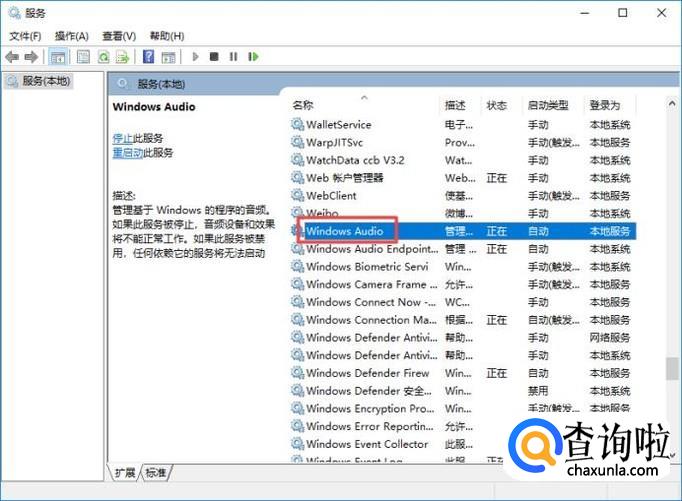Click gear icon beside WalletService
This screenshot has width=682, height=501.
click(x=298, y=125)
